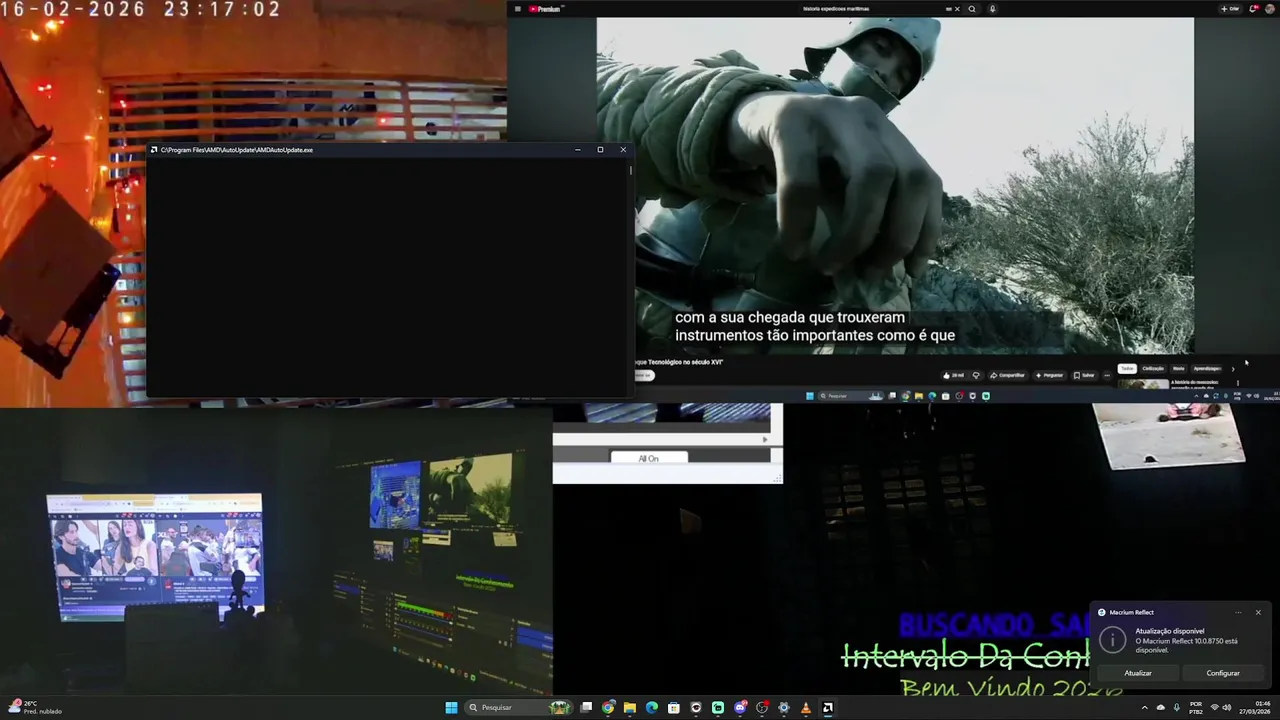1280x720 pixels.
Task: Click the taskbar Pesquisar search box
Action: pos(519,708)
